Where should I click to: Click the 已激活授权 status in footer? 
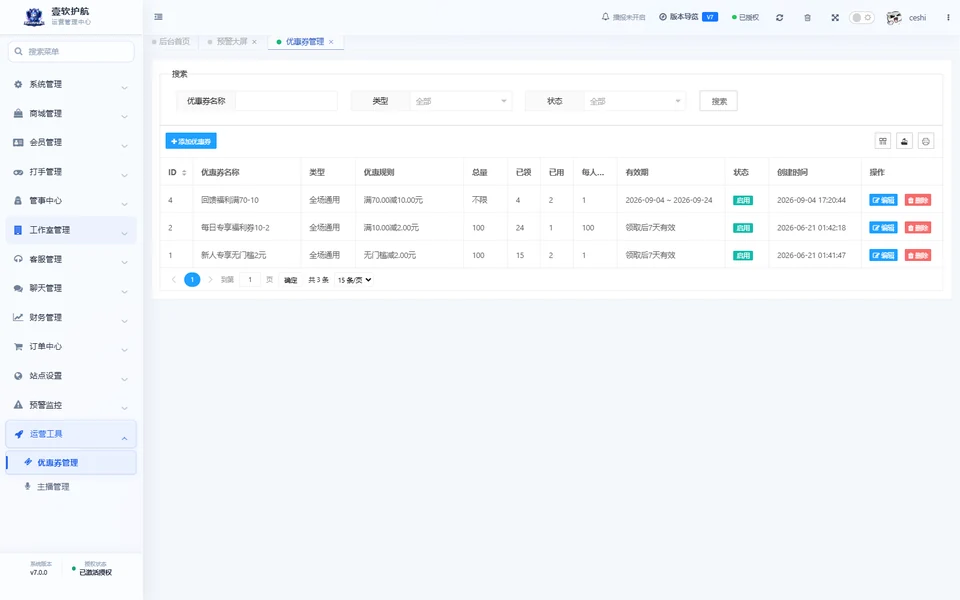(96, 572)
